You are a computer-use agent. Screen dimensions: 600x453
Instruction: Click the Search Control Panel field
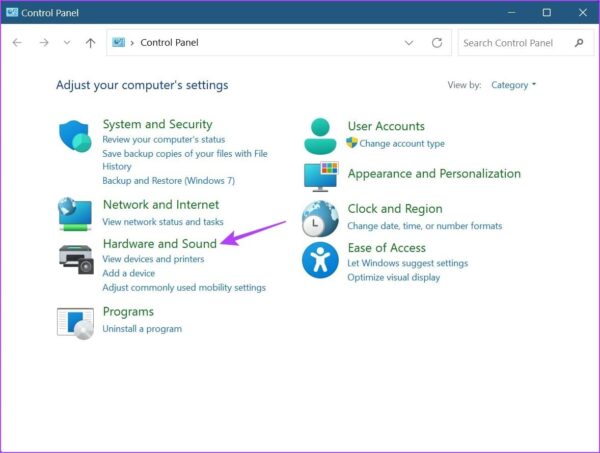tap(515, 43)
